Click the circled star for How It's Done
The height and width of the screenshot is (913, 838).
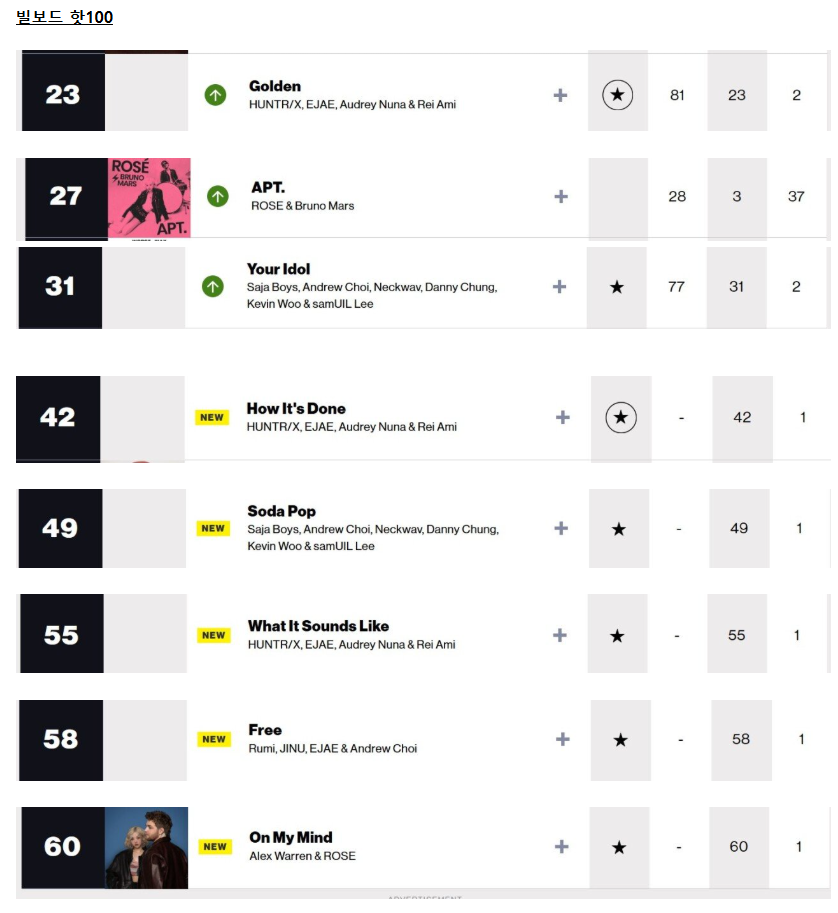pyautogui.click(x=621, y=417)
